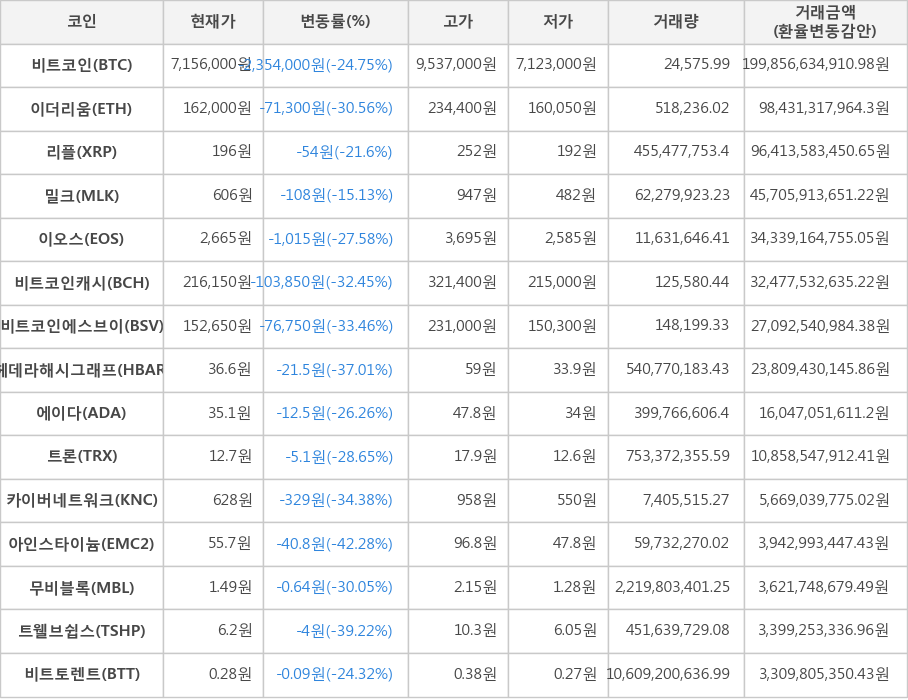908x700 pixels.
Task: Open the 무비블록(MBL) coin entry
Action: pyautogui.click(x=82, y=587)
